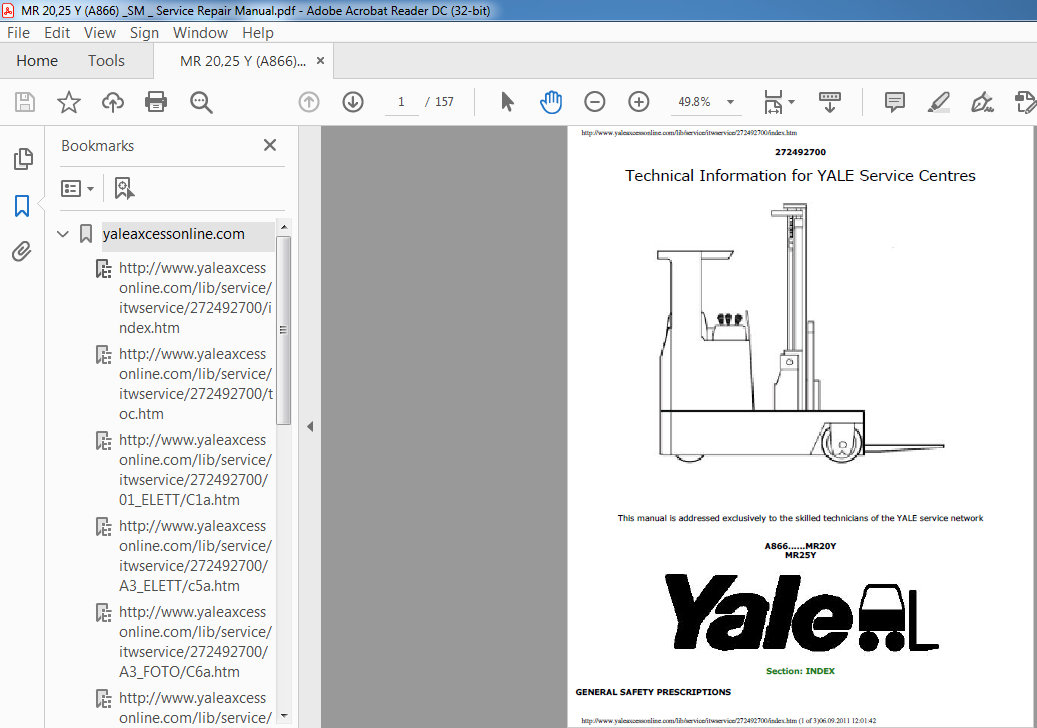1037x728 pixels.
Task: Open the Sign menu
Action: click(144, 32)
